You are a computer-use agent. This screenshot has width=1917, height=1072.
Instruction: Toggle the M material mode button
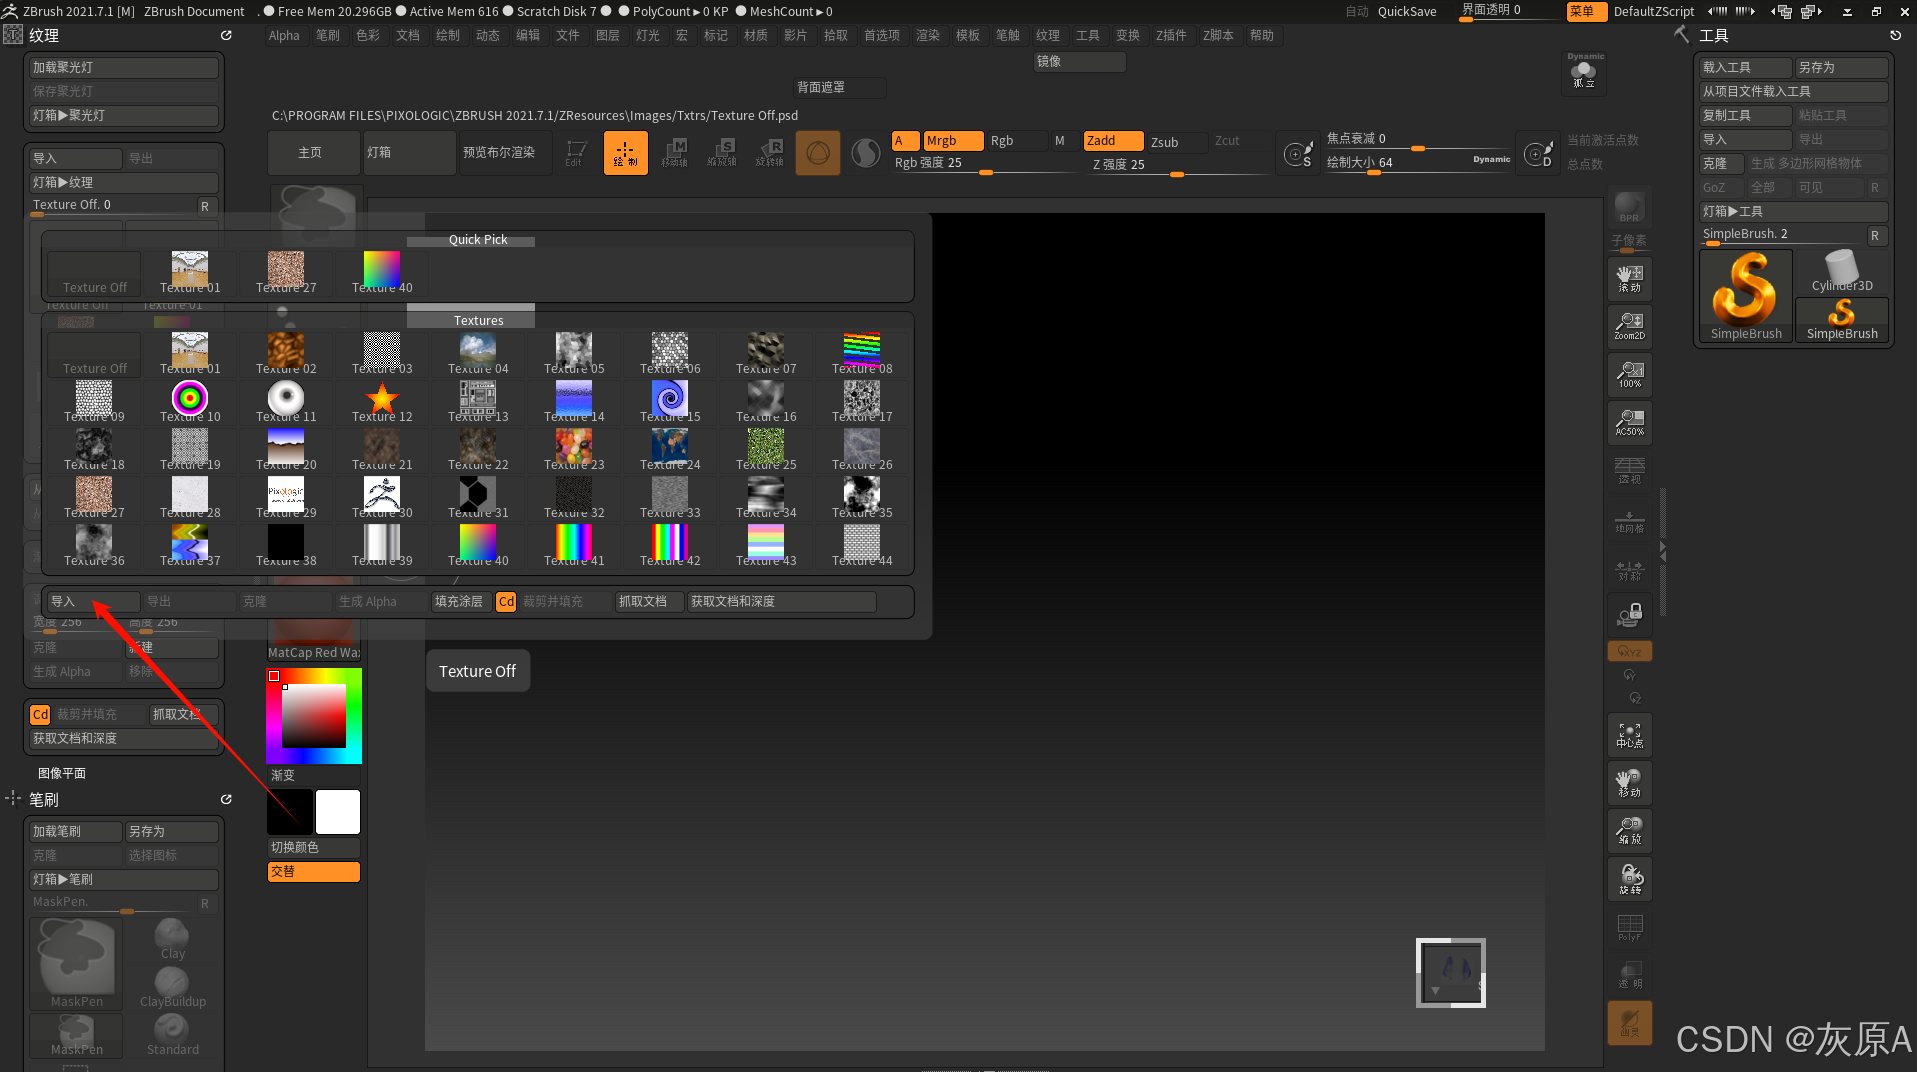pos(1060,141)
